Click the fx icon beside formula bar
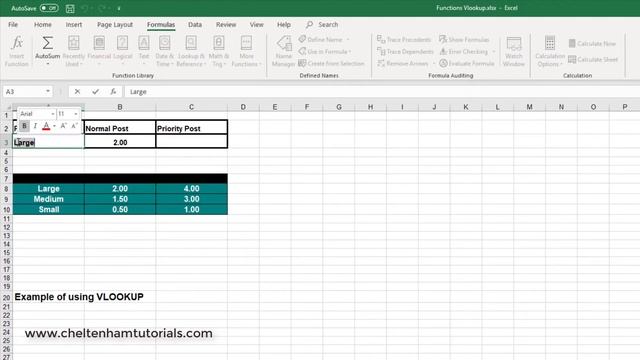The image size is (640, 360). pyautogui.click(x=113, y=92)
